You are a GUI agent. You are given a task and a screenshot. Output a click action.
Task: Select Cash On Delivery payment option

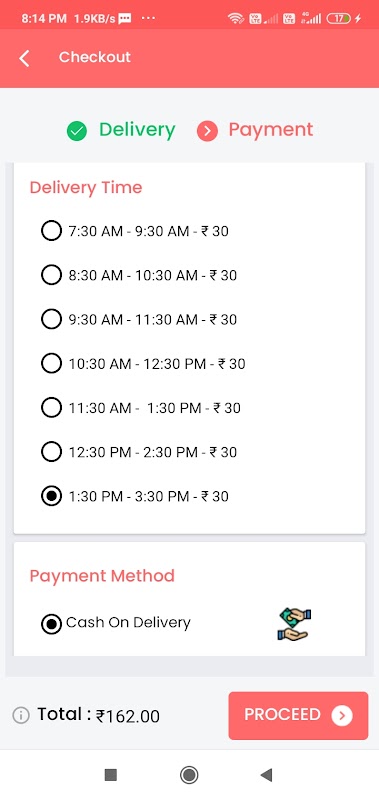[116, 623]
